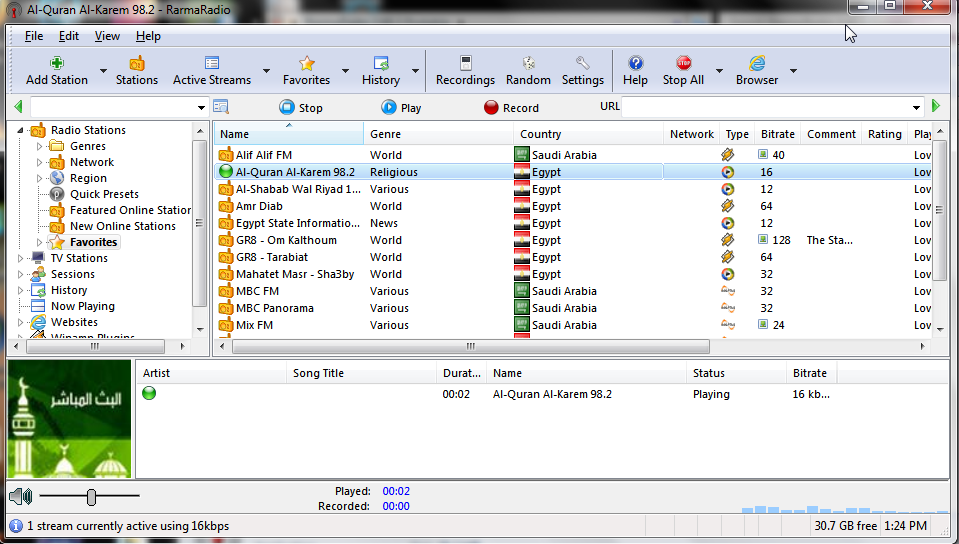Open the Stations toolbar button
The image size is (959, 544).
tap(136, 70)
